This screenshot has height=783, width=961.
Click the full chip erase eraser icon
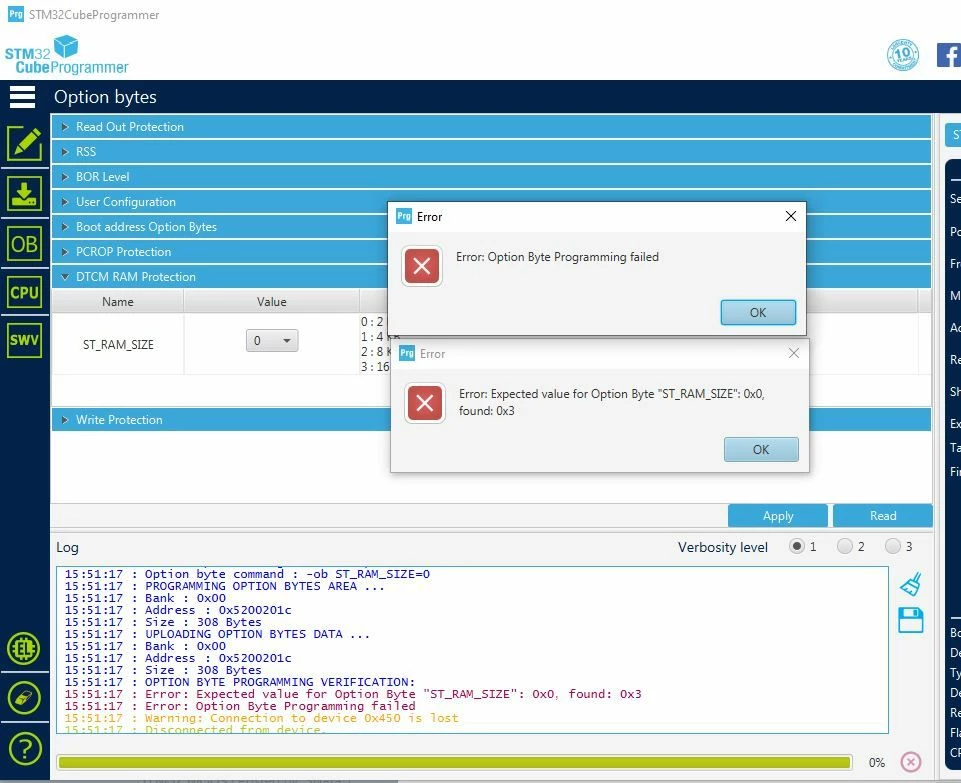coord(25,698)
